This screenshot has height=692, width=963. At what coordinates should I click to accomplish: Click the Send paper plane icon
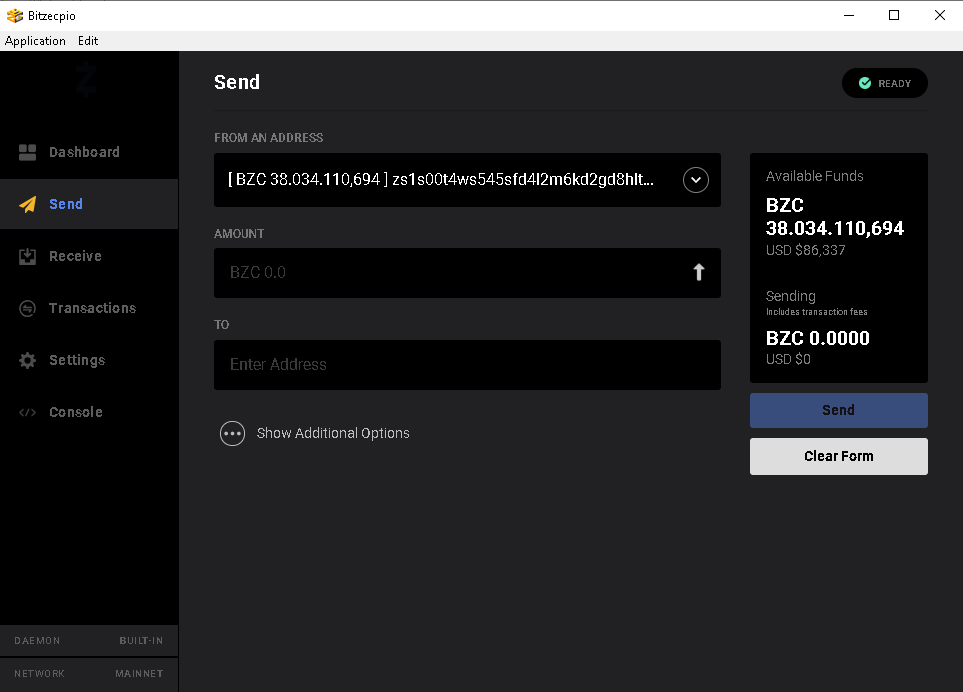click(x=27, y=203)
